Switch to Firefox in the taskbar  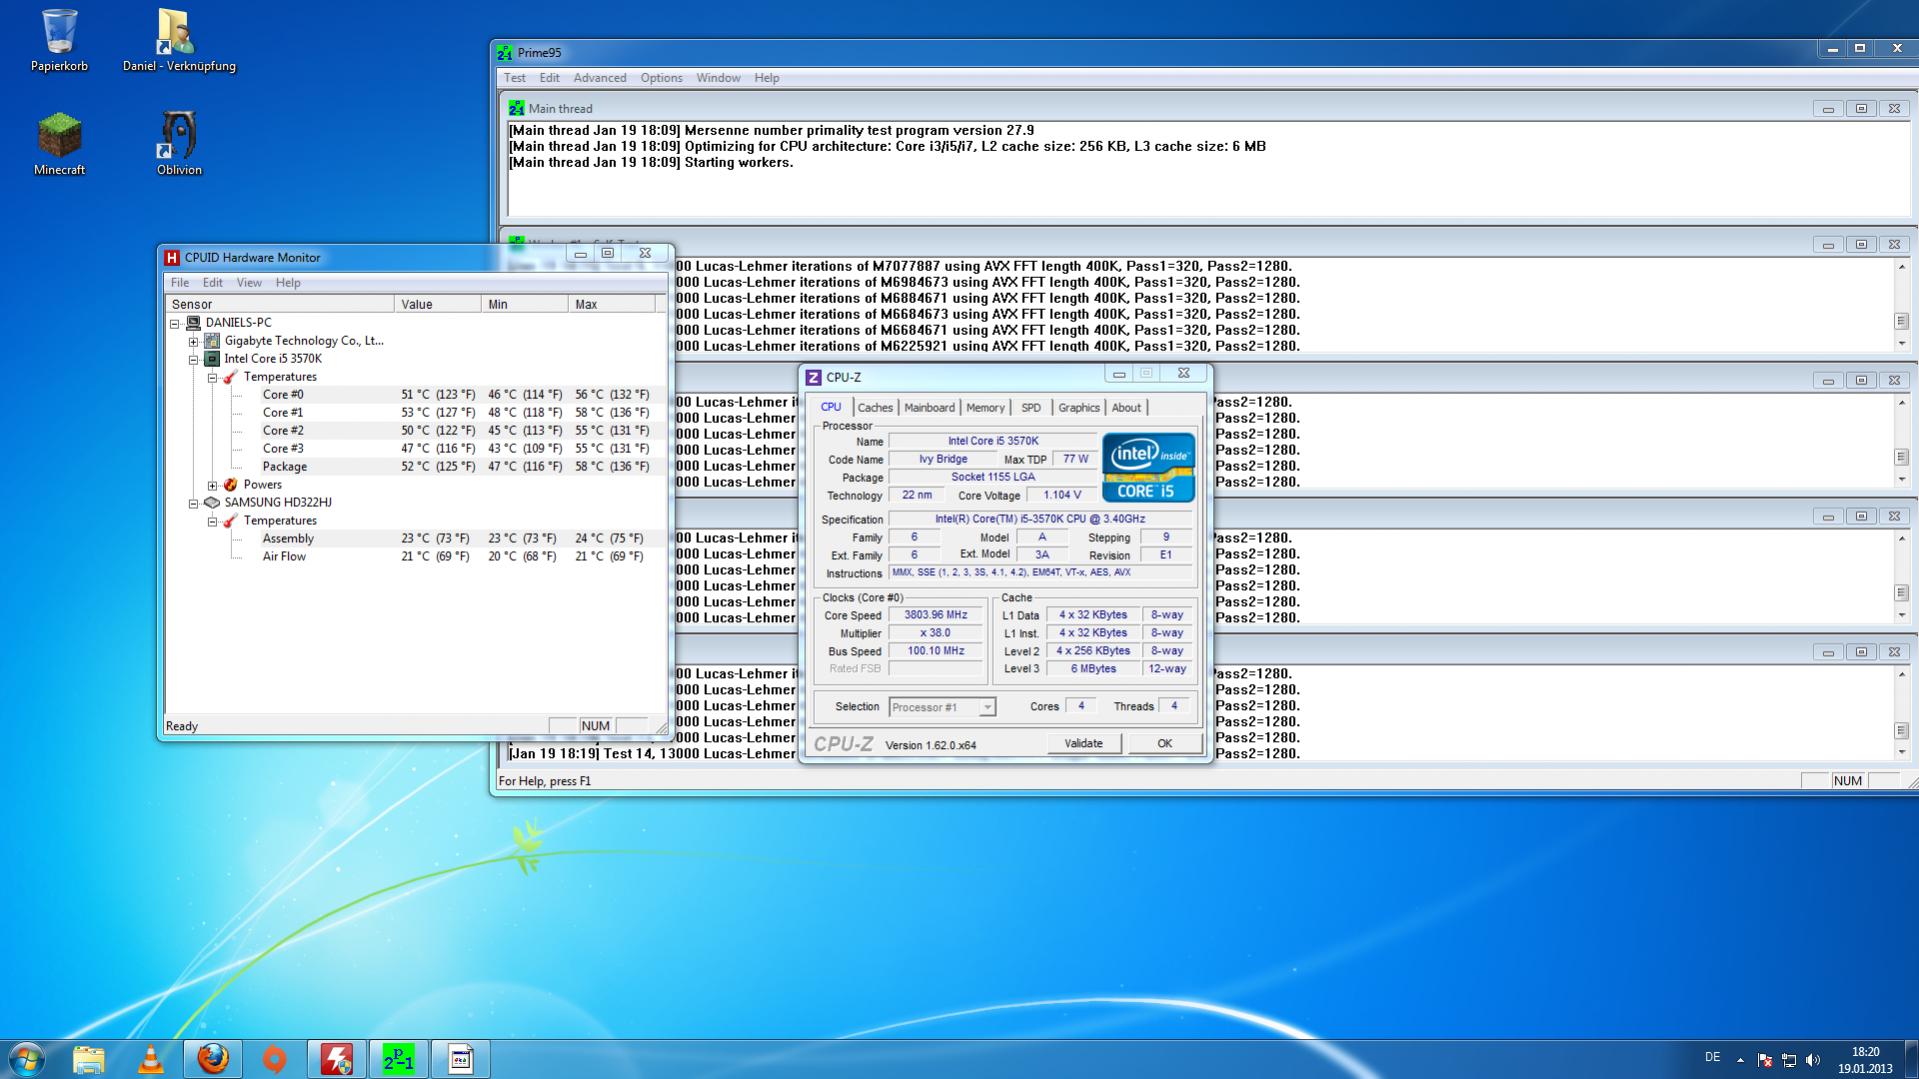[212, 1059]
